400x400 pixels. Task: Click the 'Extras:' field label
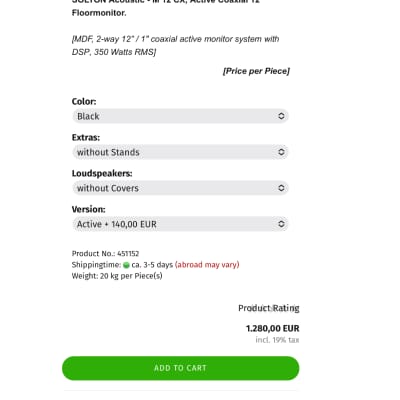point(86,137)
